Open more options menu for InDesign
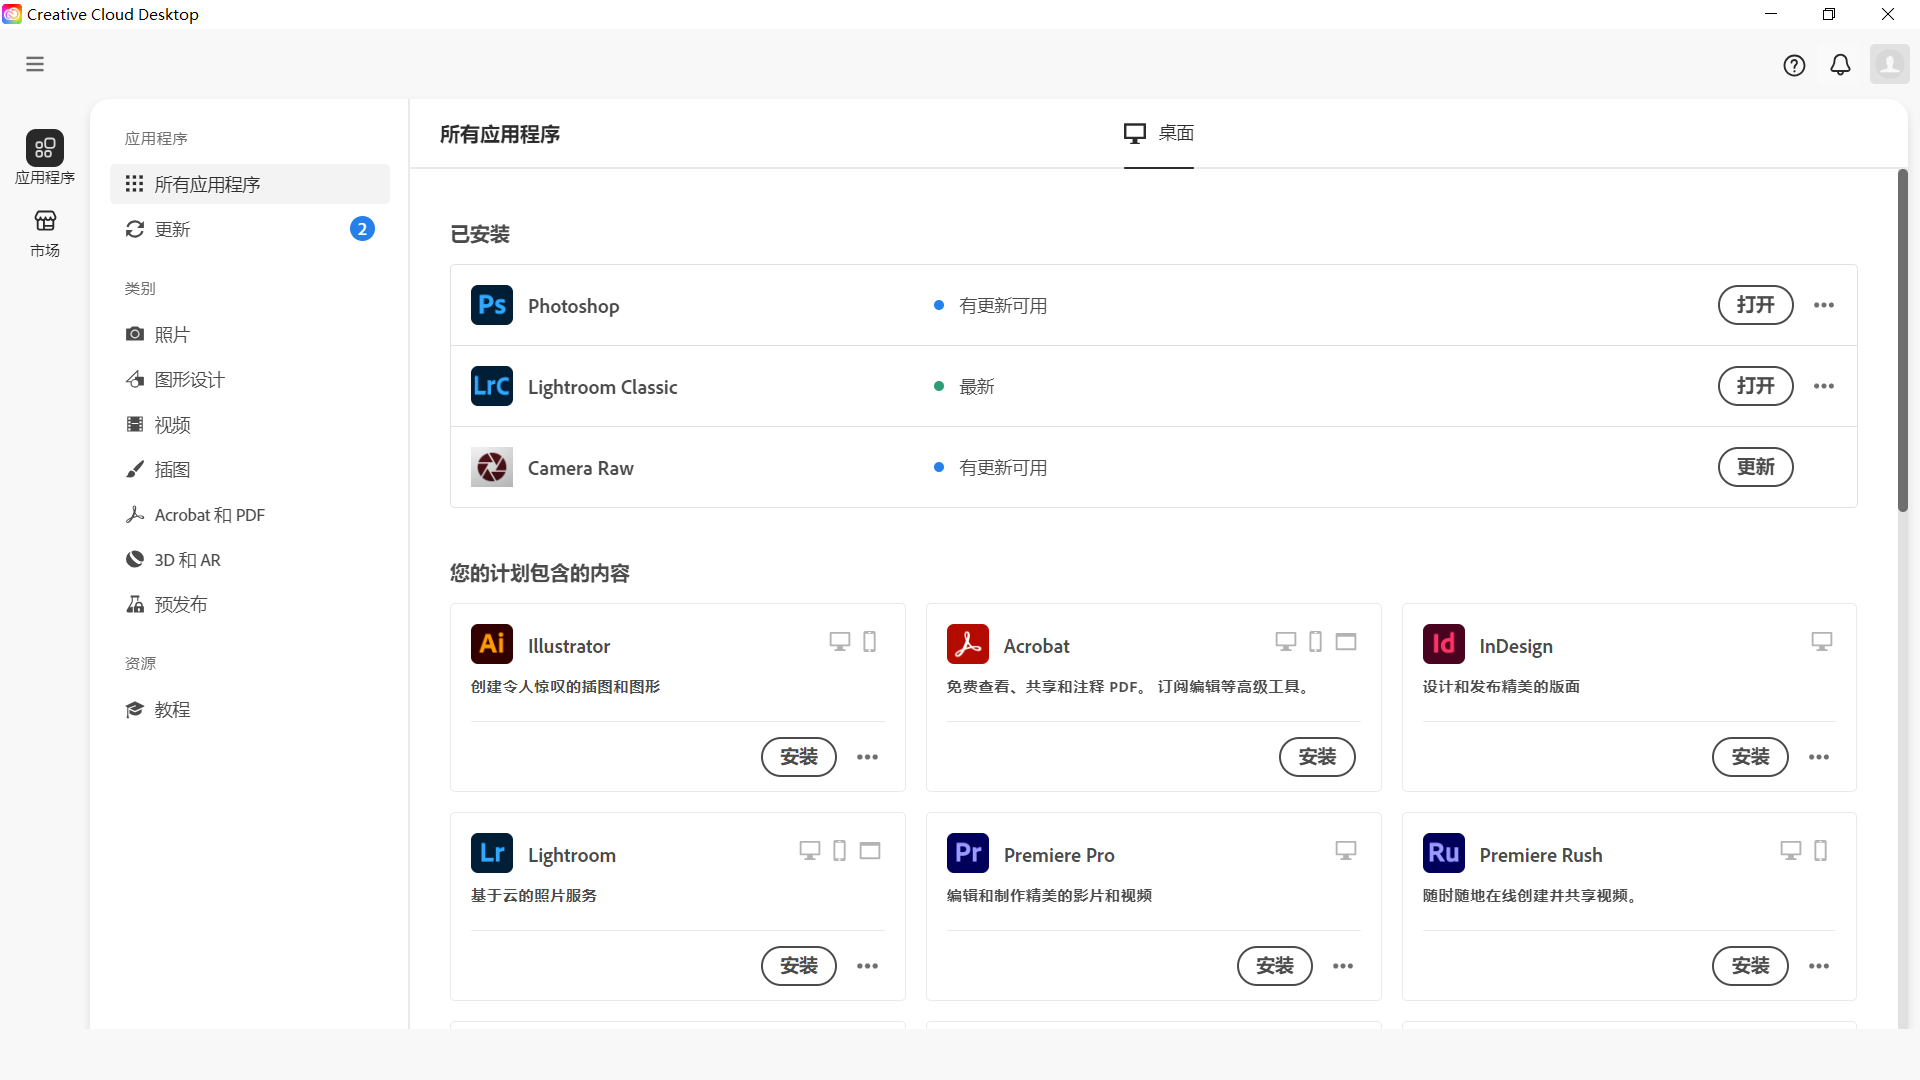The image size is (1920, 1080). (x=1818, y=757)
